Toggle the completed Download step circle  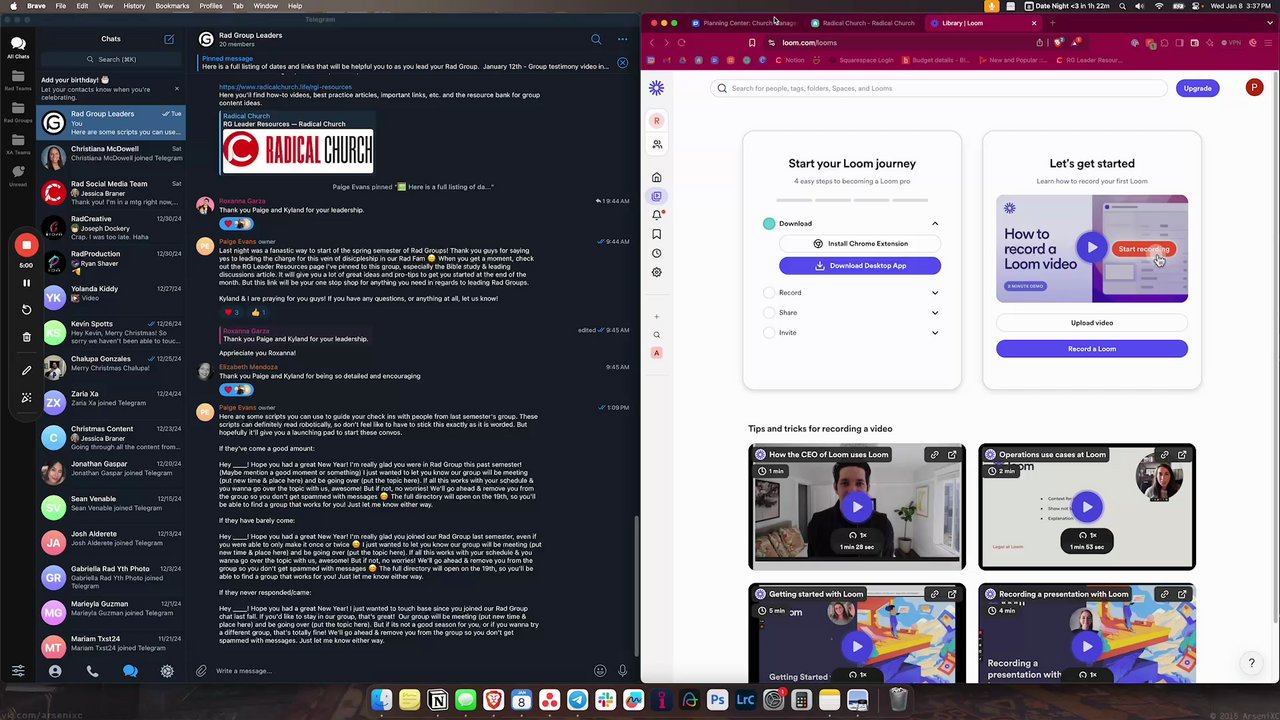pyautogui.click(x=769, y=224)
